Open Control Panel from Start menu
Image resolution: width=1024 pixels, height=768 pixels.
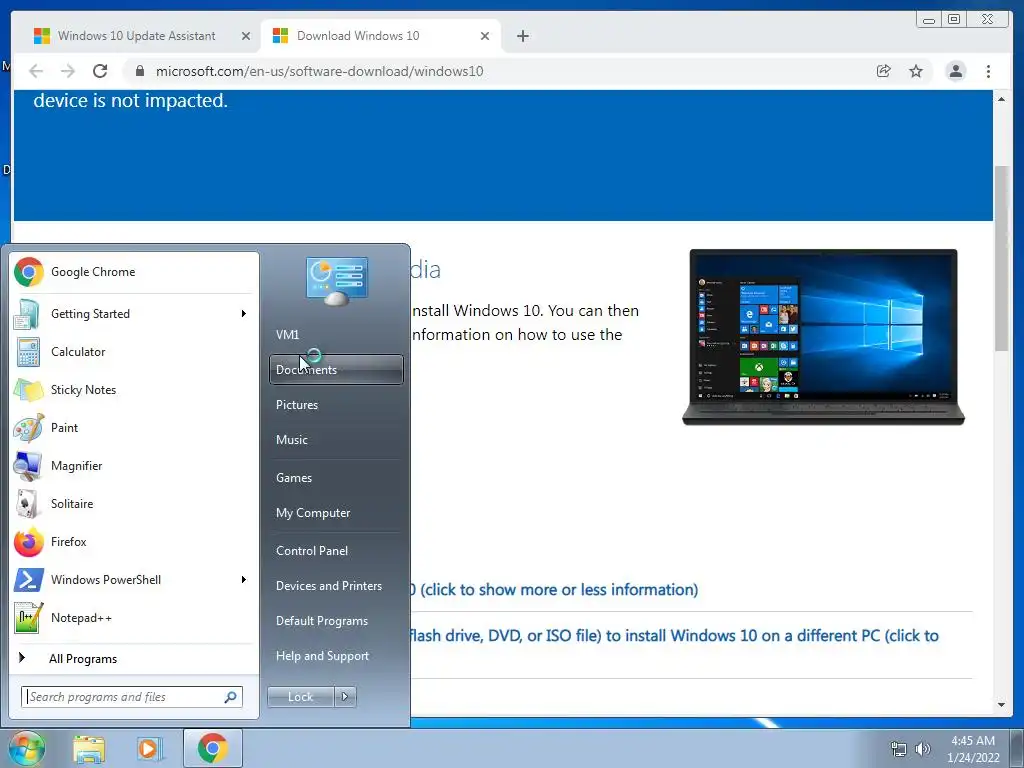(336, 551)
